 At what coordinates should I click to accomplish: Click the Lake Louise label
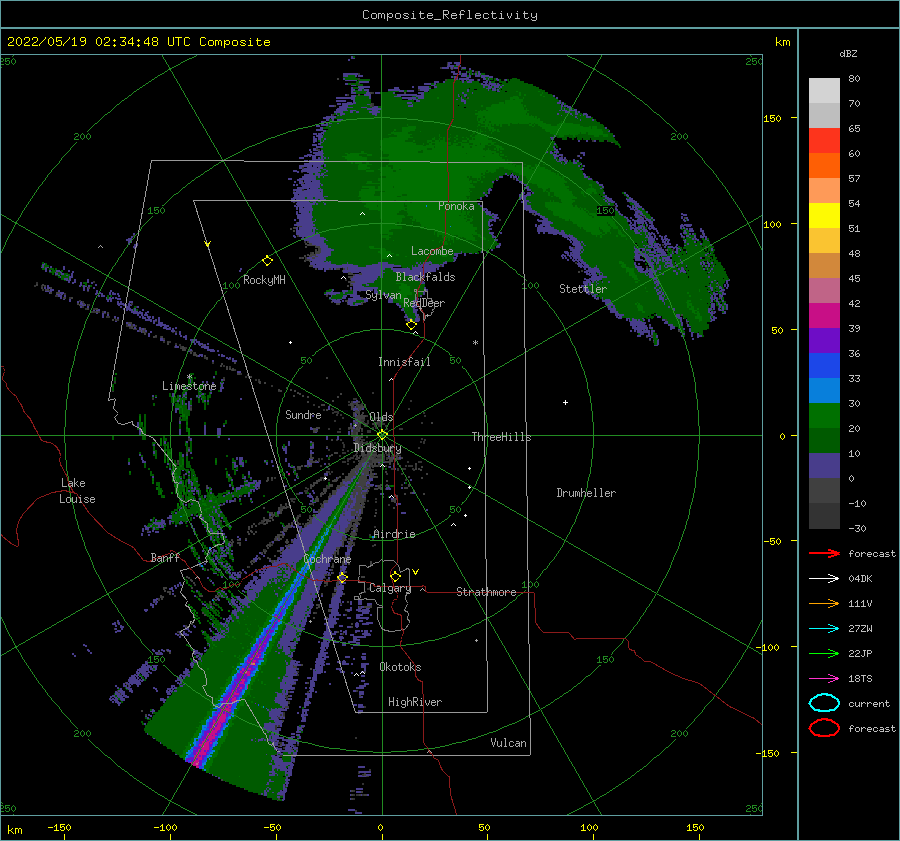pos(77,491)
